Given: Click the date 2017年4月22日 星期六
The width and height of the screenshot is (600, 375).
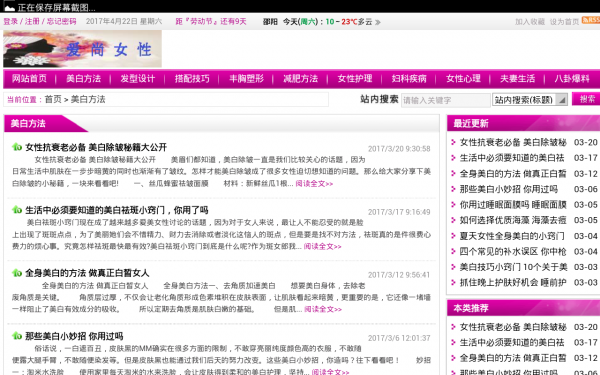Looking at the screenshot, I should [124, 21].
